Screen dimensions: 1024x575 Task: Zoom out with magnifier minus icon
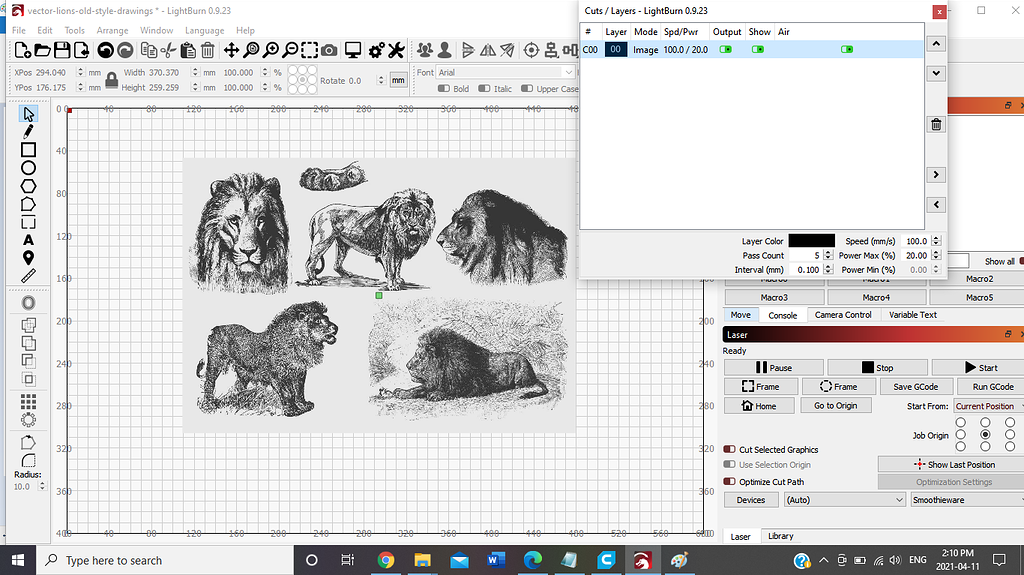(291, 50)
